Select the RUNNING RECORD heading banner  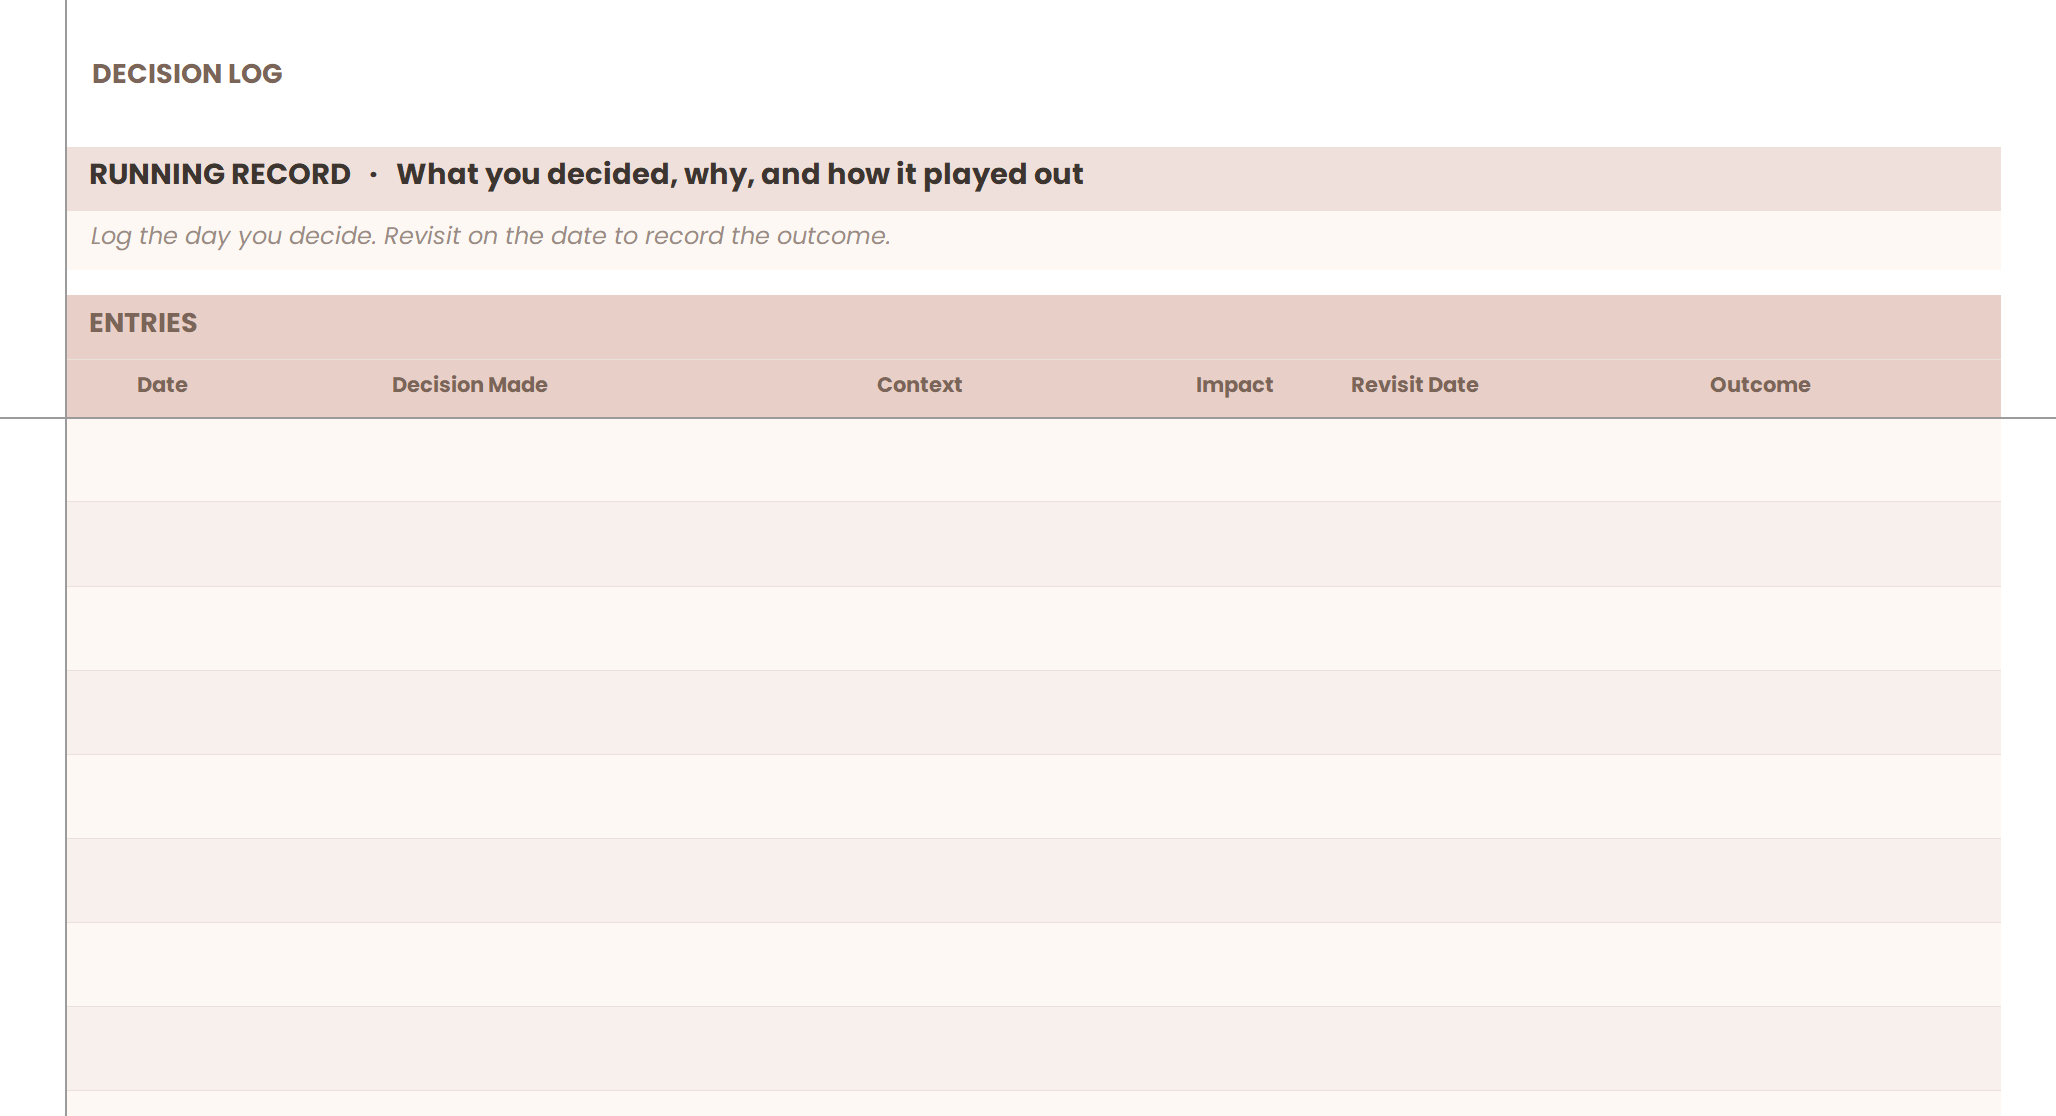(585, 175)
